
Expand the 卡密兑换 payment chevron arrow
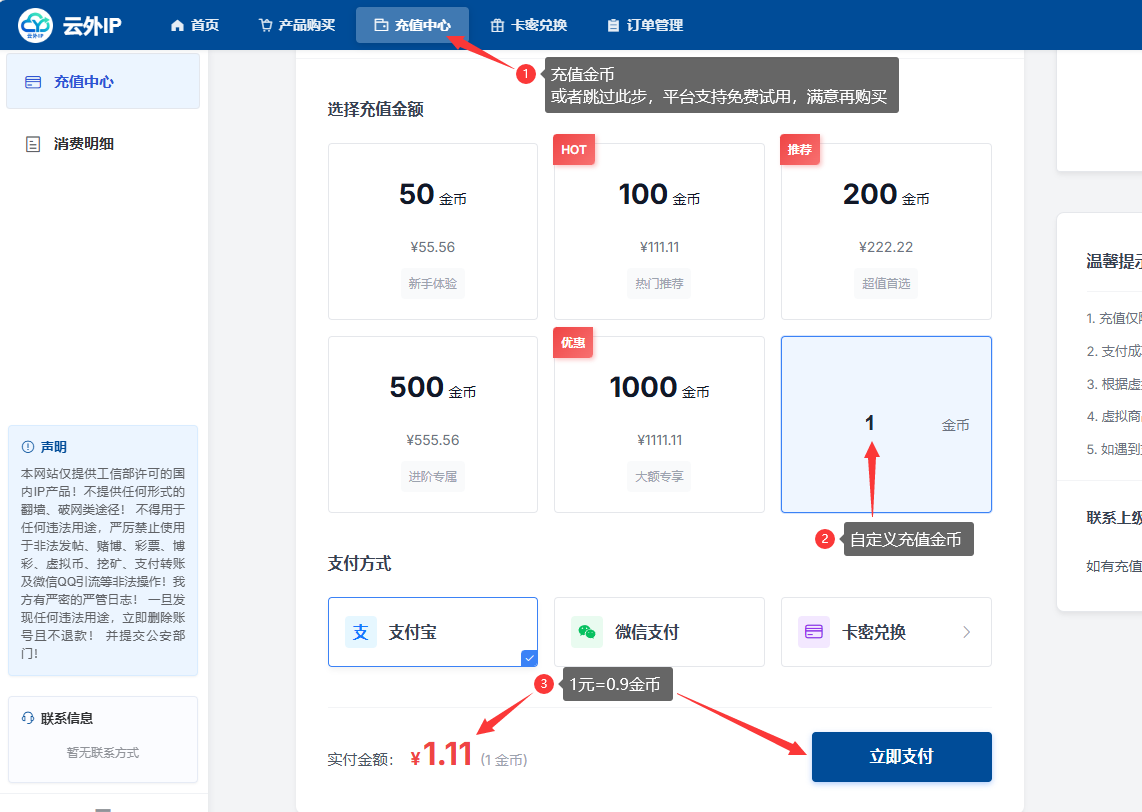point(966,632)
